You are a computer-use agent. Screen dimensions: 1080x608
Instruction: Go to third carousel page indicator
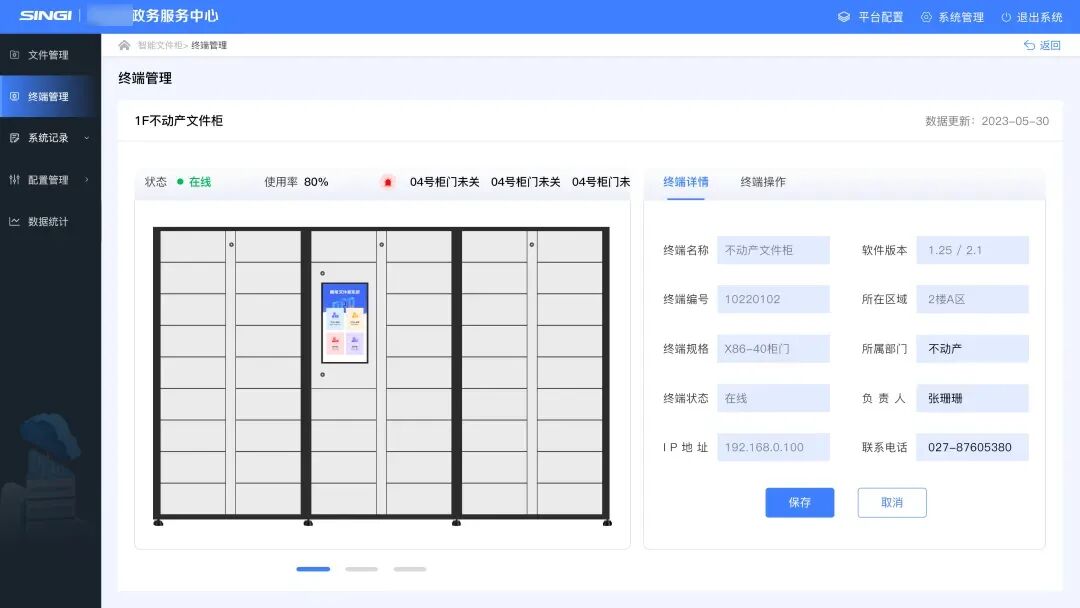pyautogui.click(x=409, y=569)
